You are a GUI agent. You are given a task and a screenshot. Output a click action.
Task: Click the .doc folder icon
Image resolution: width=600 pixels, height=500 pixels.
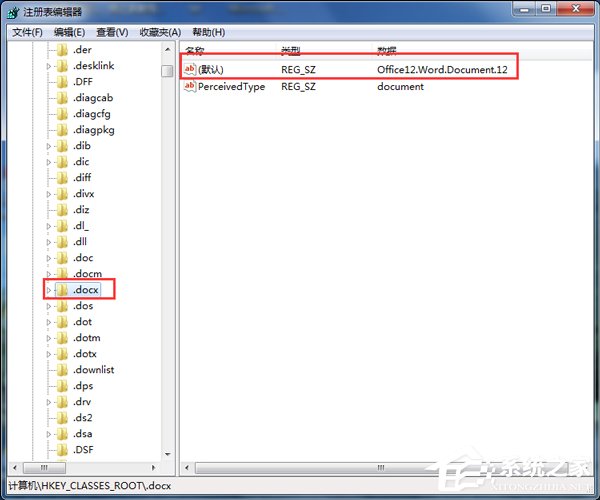62,258
